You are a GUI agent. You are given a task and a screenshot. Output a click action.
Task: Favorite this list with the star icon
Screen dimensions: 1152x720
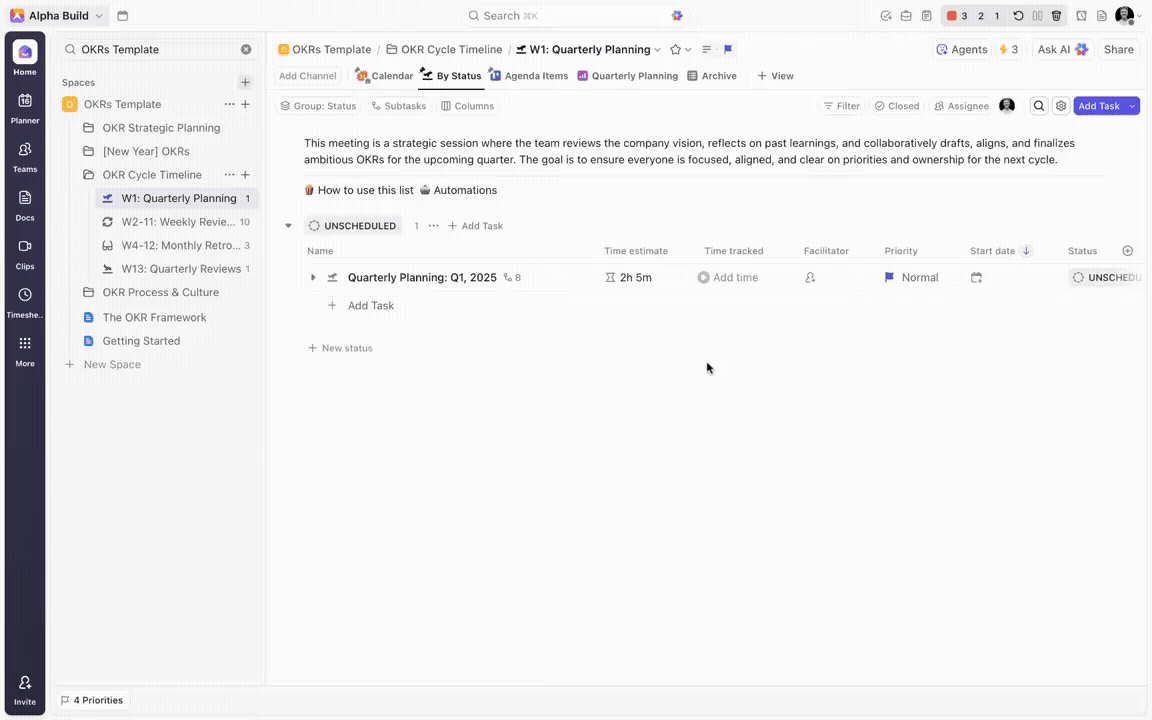point(675,50)
